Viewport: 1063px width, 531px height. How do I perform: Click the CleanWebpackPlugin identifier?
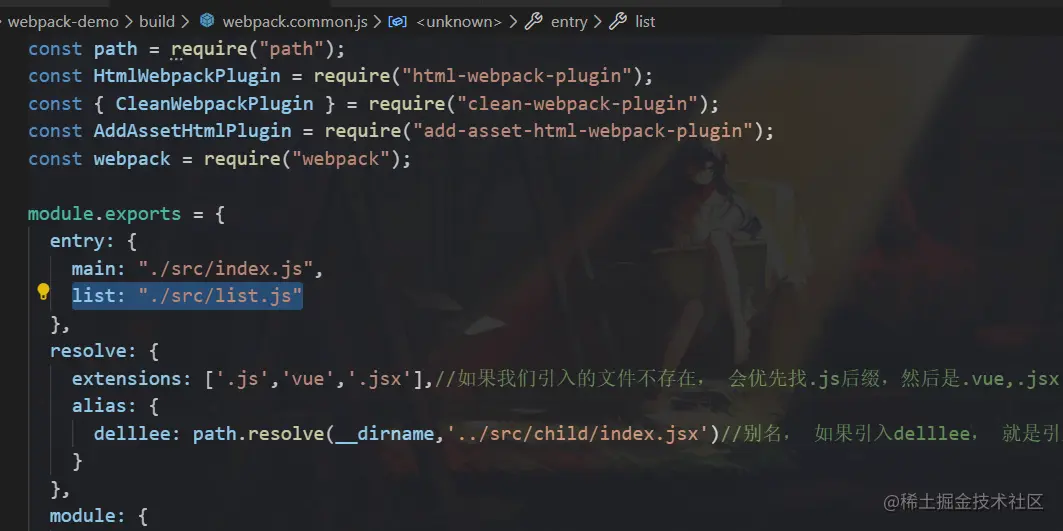point(214,104)
